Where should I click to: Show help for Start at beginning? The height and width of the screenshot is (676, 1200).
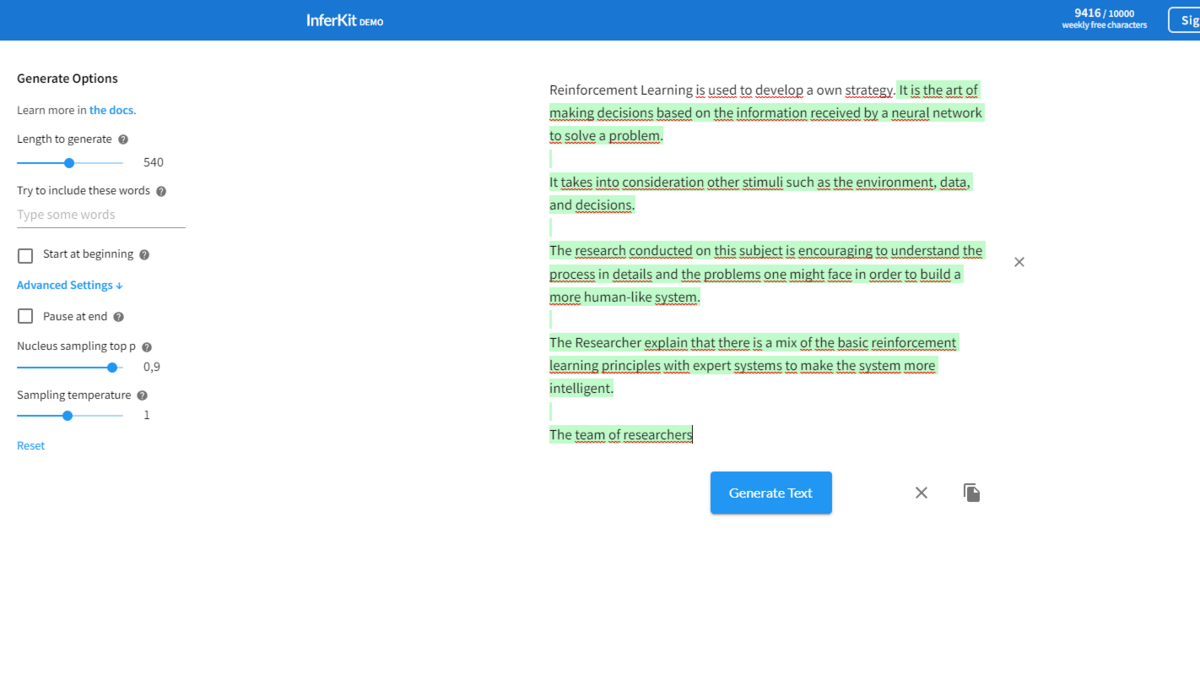144,255
